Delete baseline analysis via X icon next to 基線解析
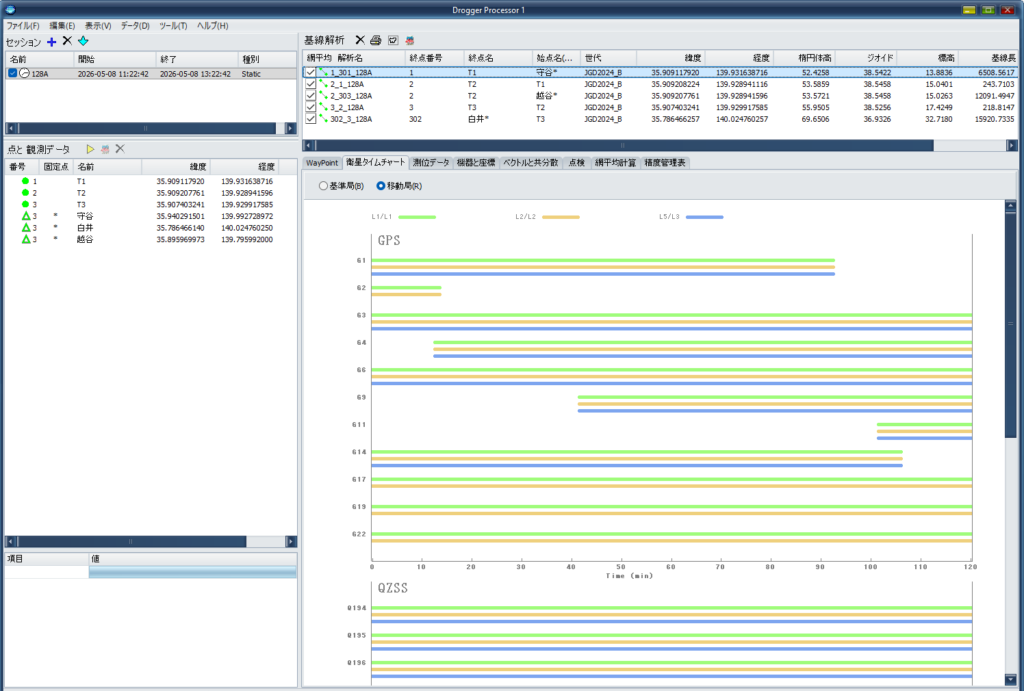Viewport: 1024px width, 691px height. point(360,40)
